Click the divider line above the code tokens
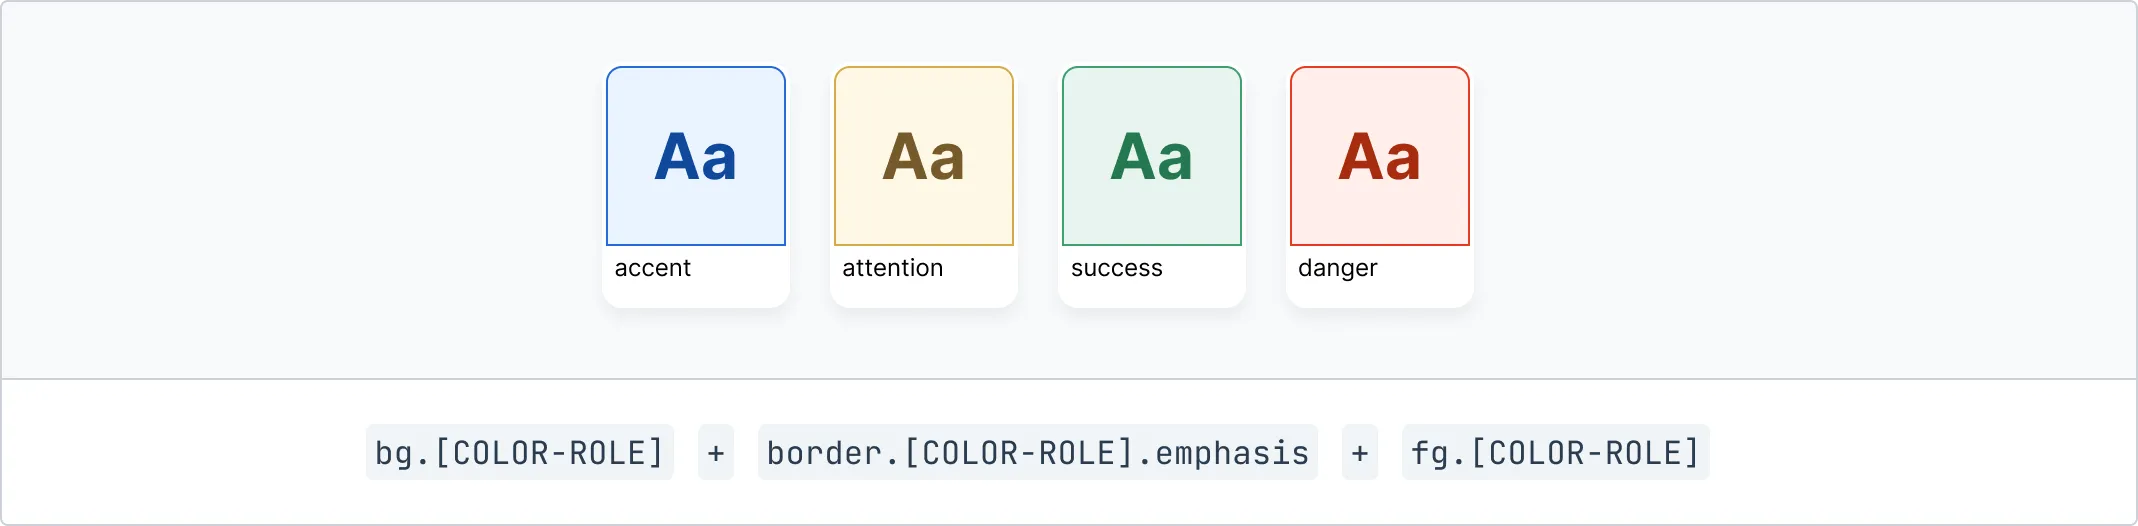The image size is (2138, 526). click(1069, 379)
